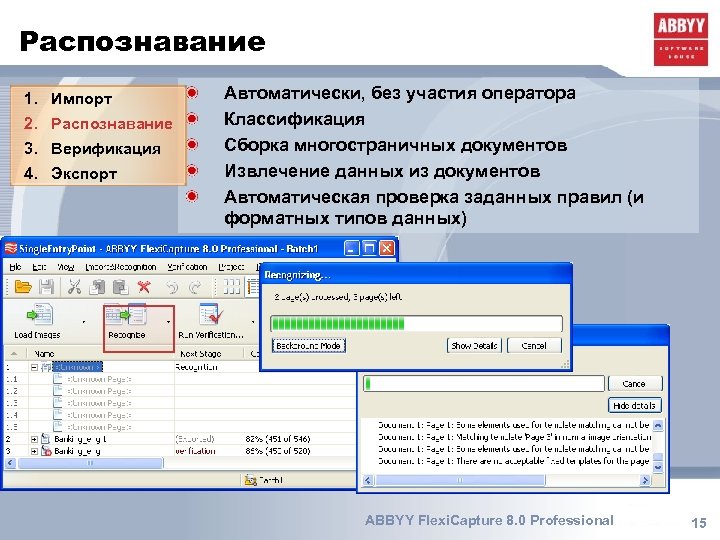
Task: Select Unknown Page row 1.2
Action: coord(99,391)
